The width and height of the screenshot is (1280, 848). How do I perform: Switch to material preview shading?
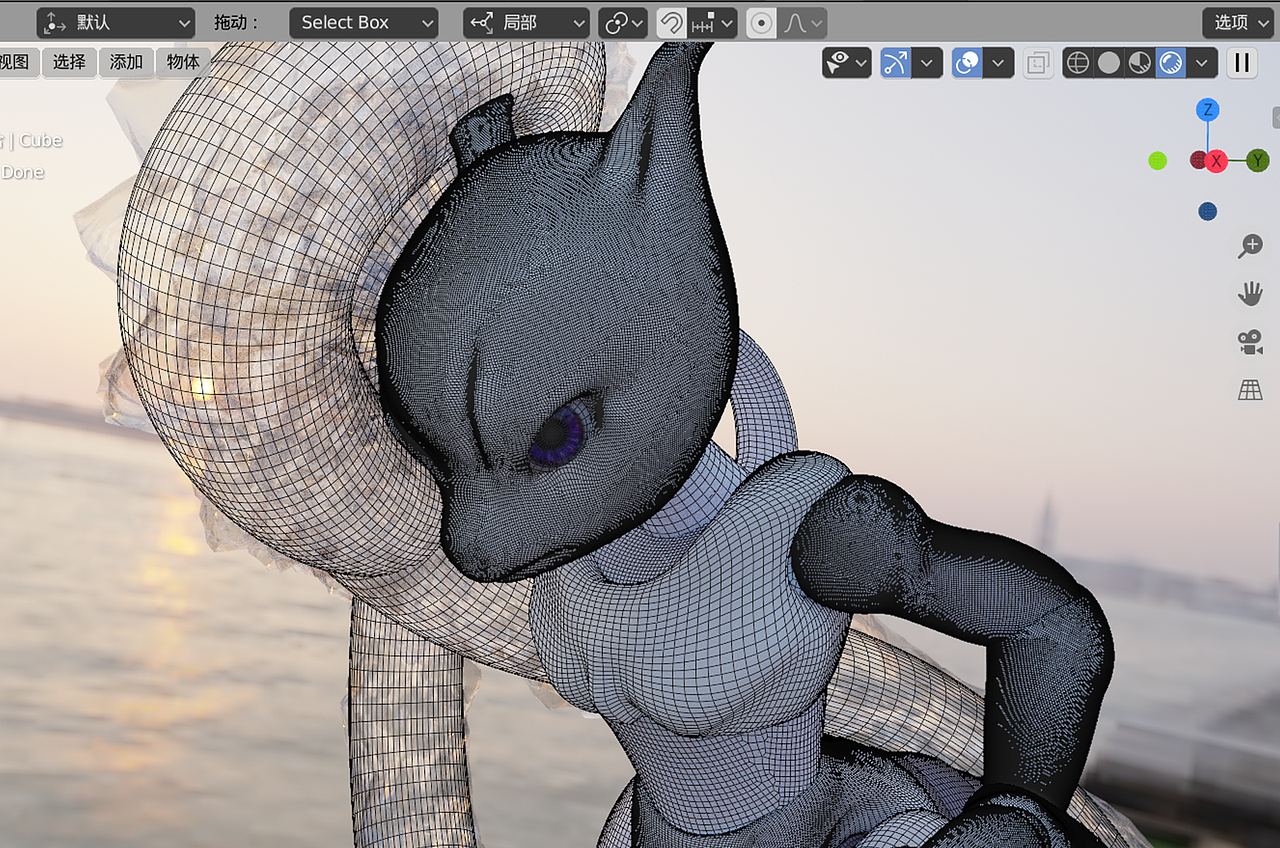1140,63
